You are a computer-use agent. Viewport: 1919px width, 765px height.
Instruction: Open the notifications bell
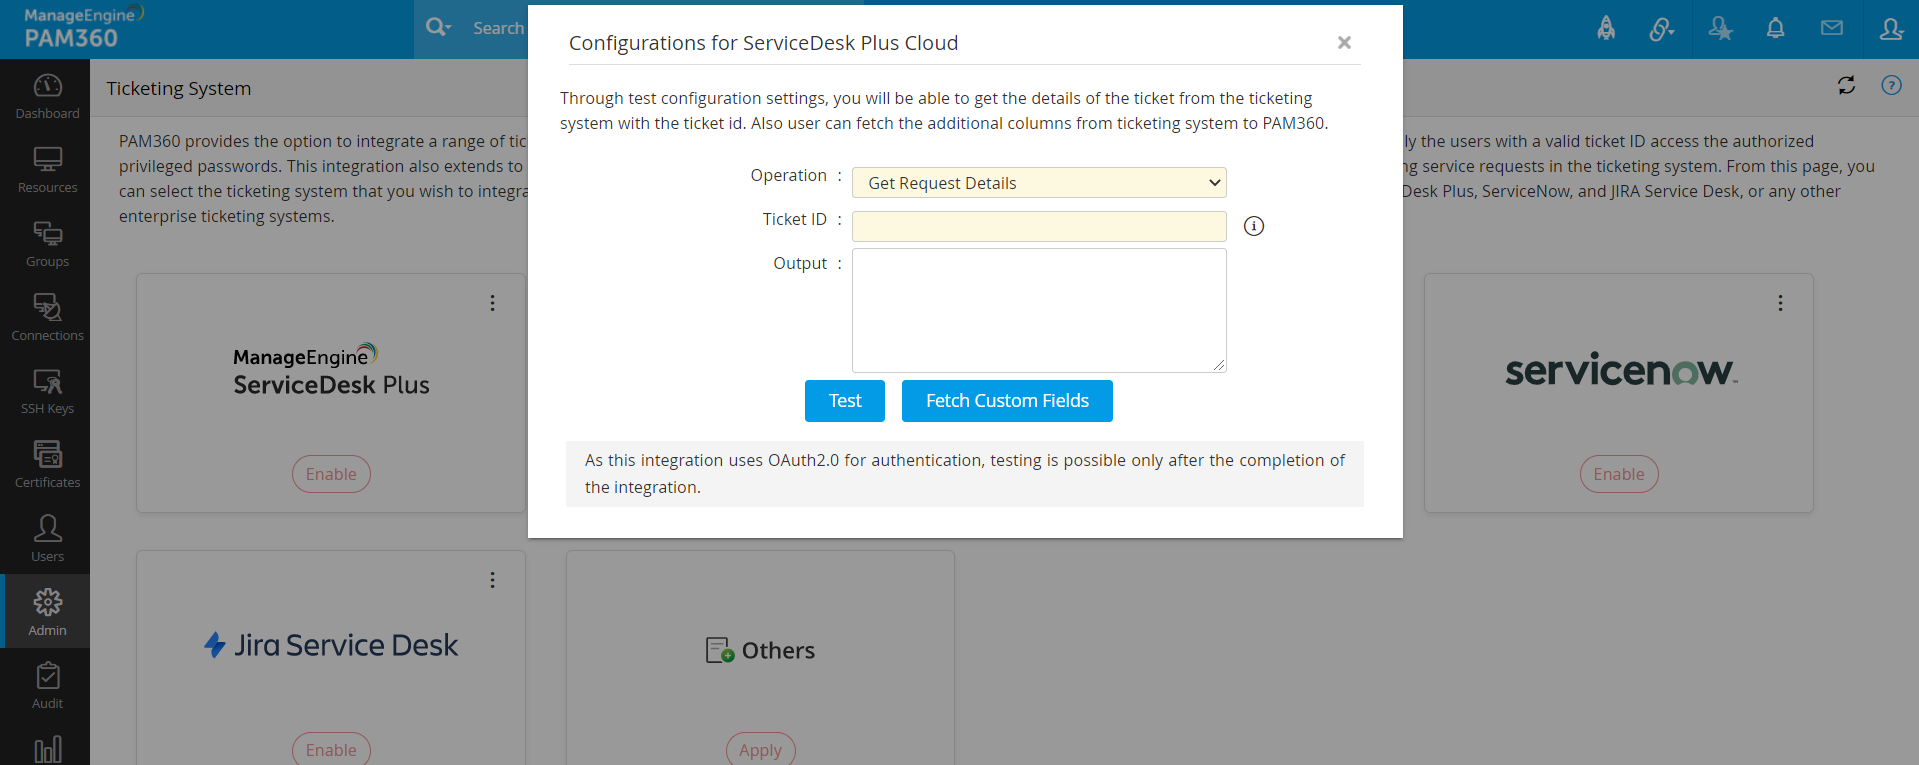(x=1775, y=29)
